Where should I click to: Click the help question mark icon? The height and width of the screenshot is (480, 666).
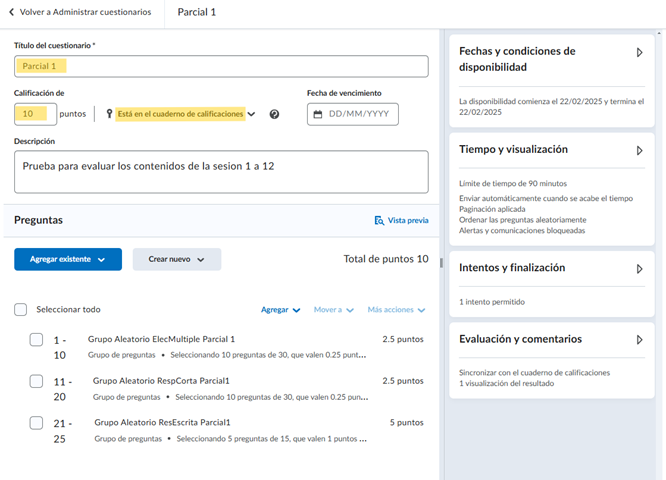click(274, 114)
